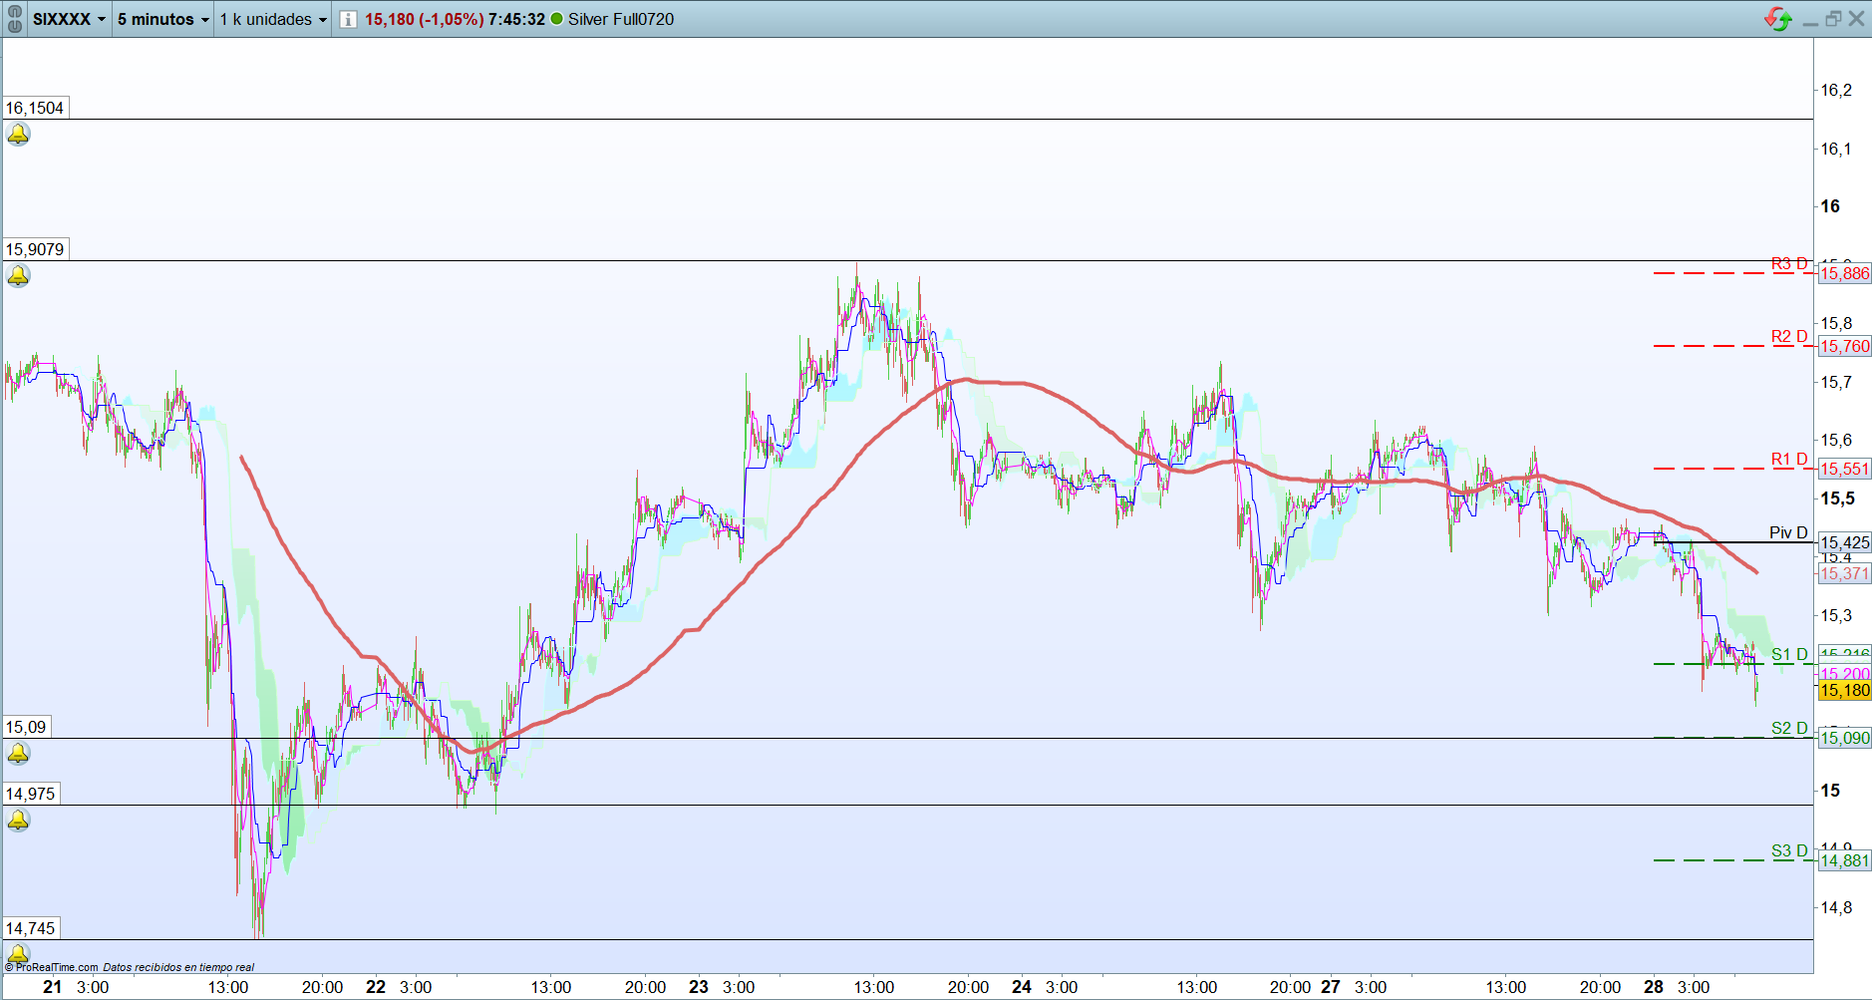This screenshot has width=1872, height=1000.
Task: Click the 16,1 price axis label
Action: pos(1836,149)
